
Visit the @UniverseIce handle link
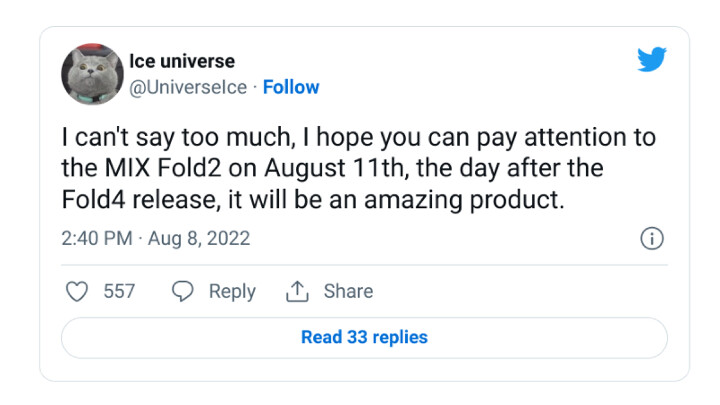[188, 87]
